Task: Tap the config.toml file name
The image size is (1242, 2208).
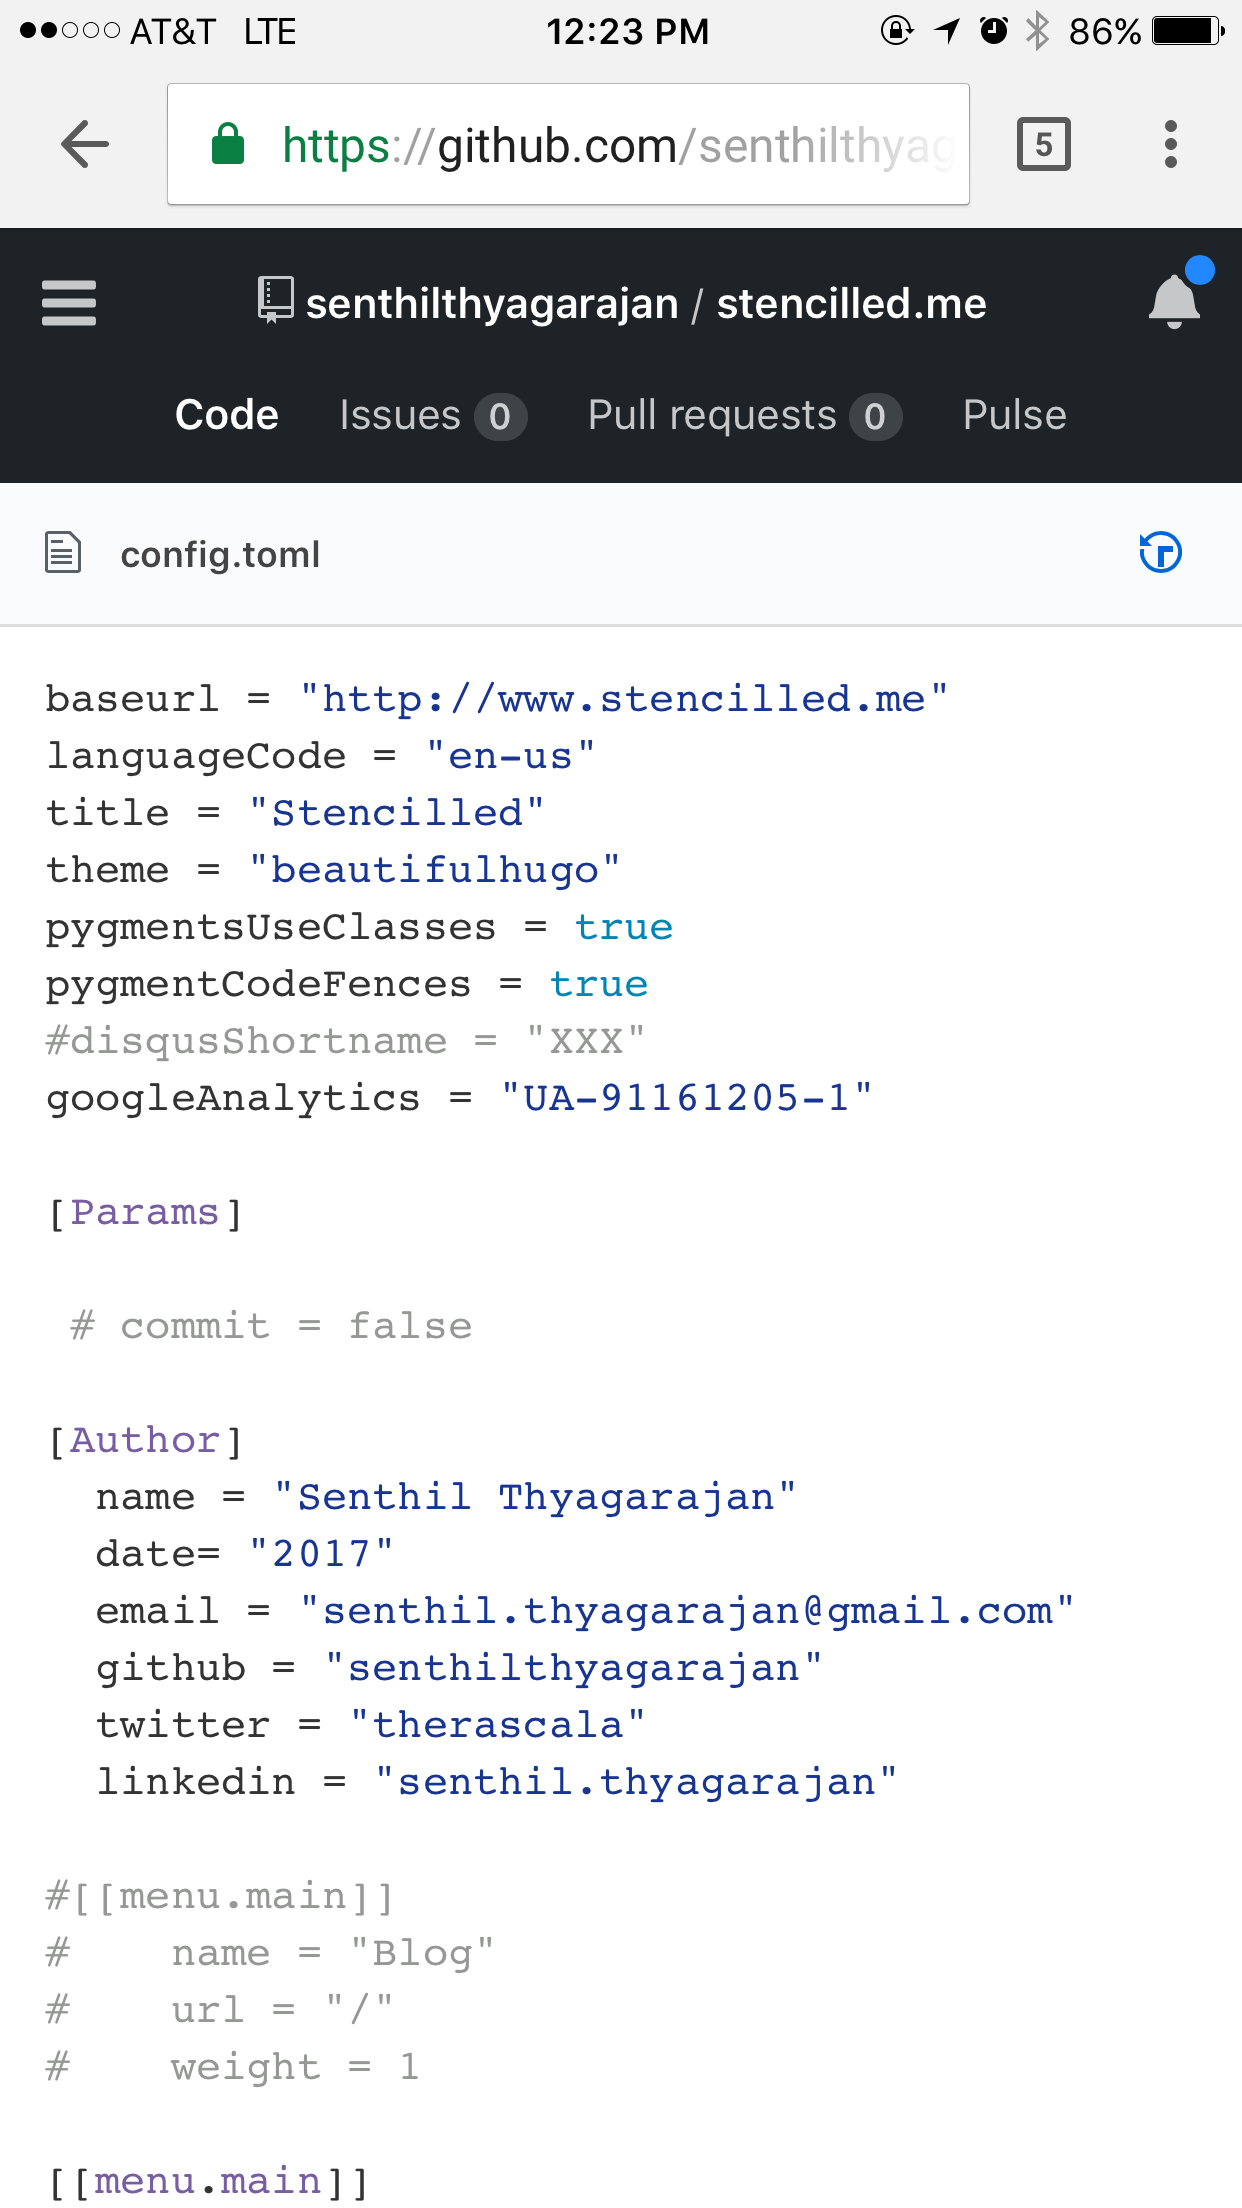Action: pyautogui.click(x=220, y=555)
